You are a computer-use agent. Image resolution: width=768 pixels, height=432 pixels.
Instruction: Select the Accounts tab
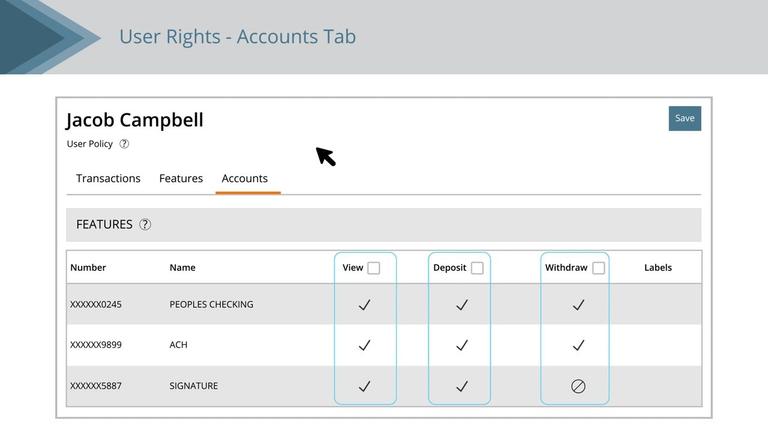tap(244, 178)
